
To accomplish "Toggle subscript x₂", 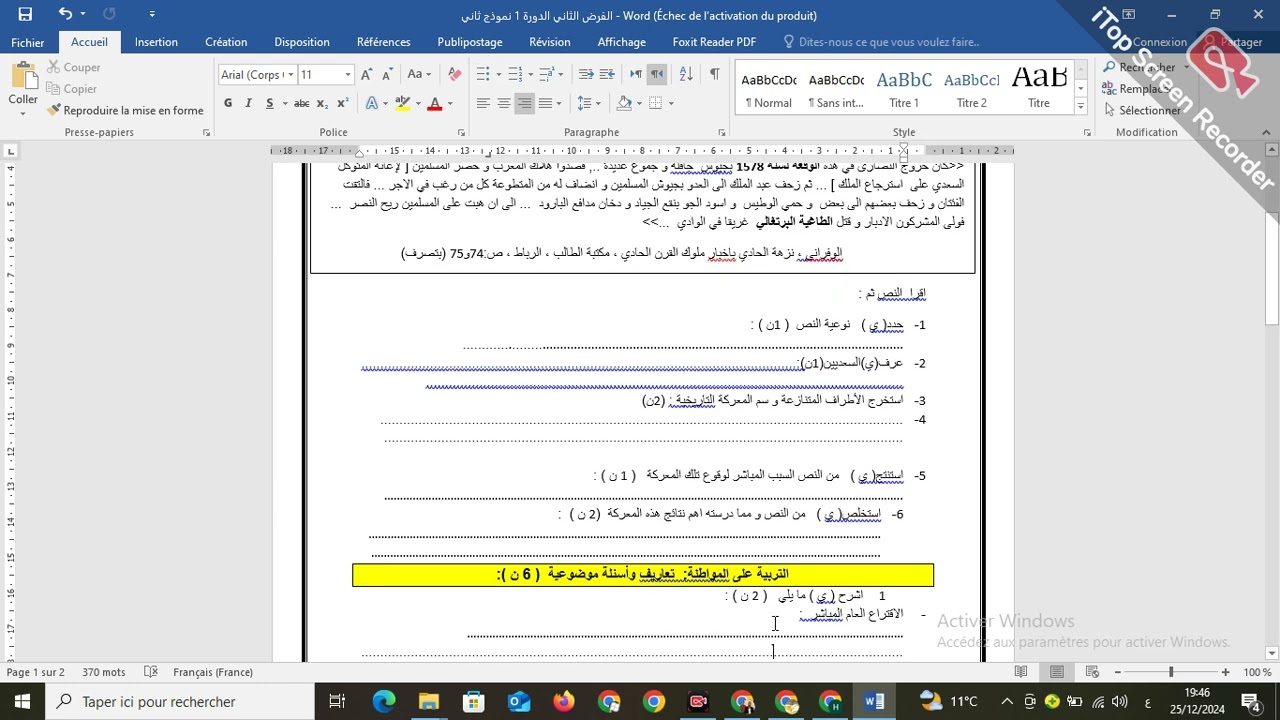I will 322,103.
